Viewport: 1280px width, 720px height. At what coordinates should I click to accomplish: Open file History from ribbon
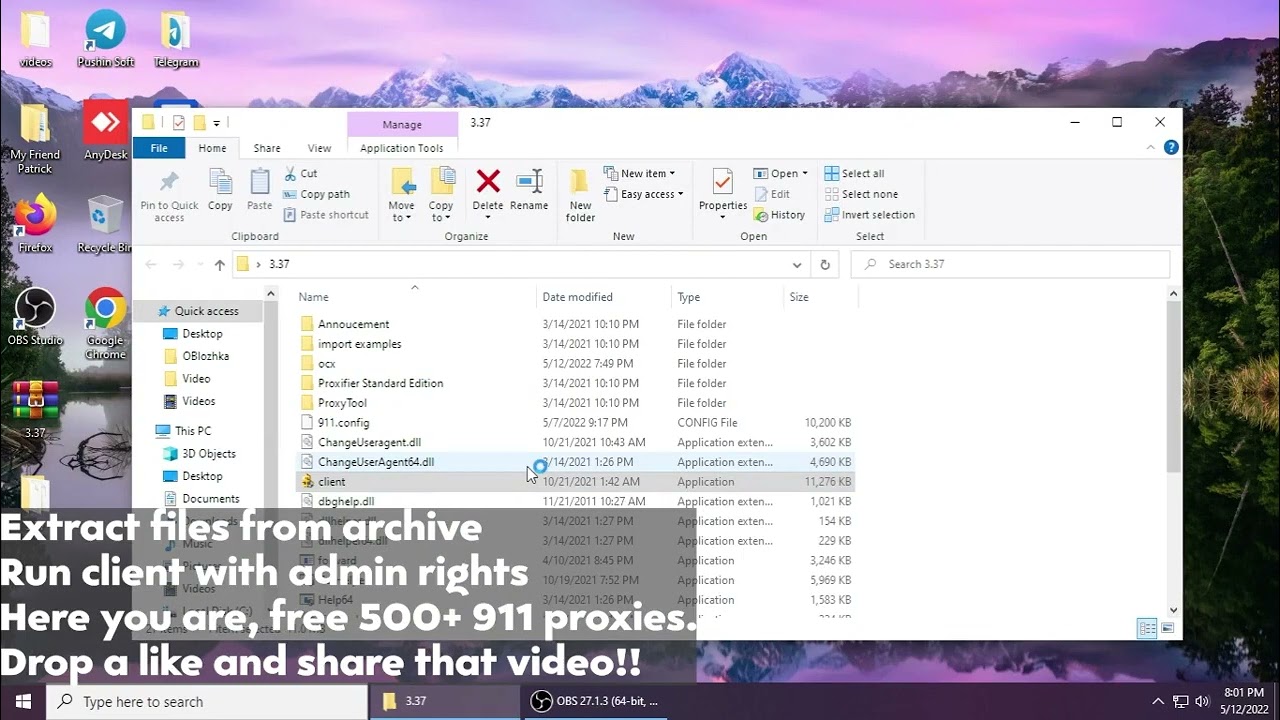779,215
